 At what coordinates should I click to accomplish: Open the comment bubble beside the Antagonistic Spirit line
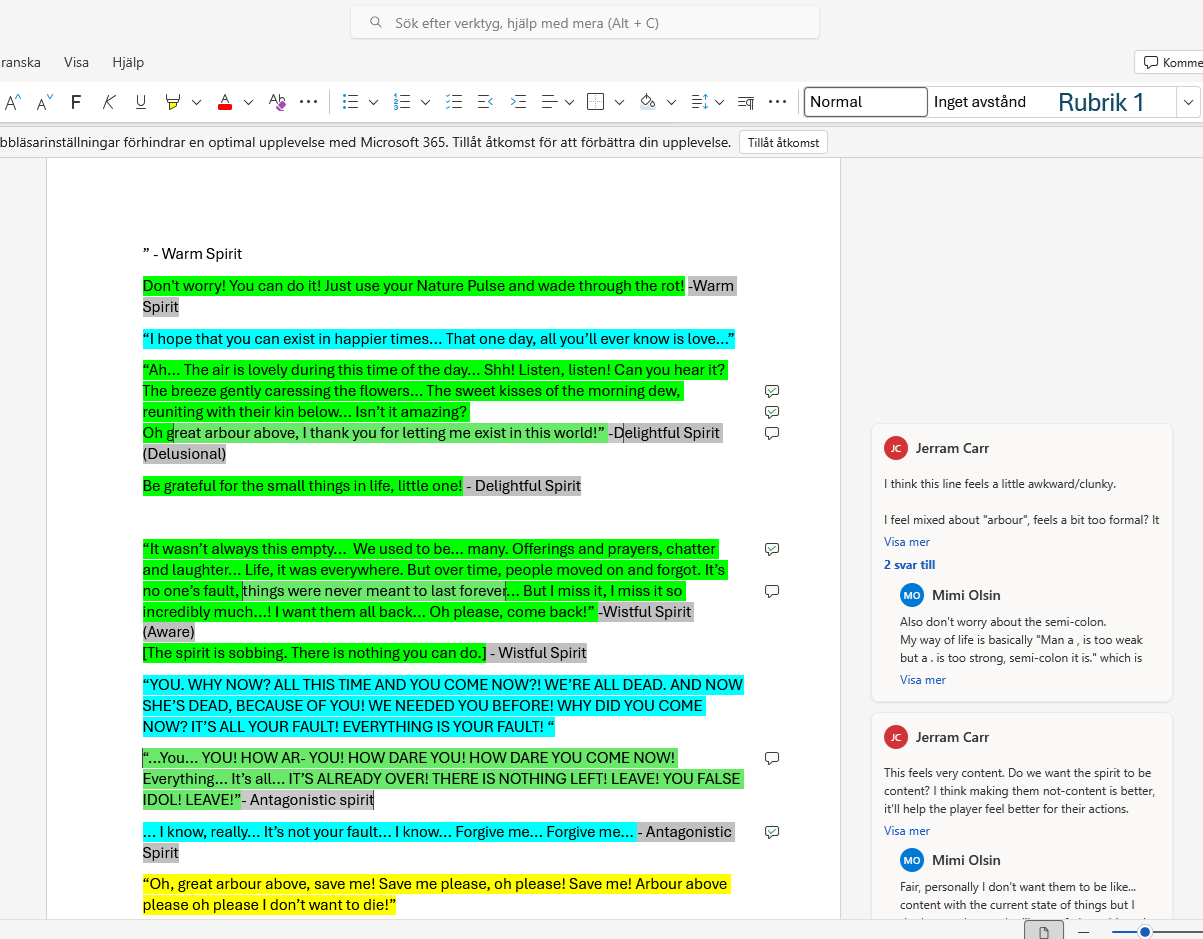click(x=771, y=832)
